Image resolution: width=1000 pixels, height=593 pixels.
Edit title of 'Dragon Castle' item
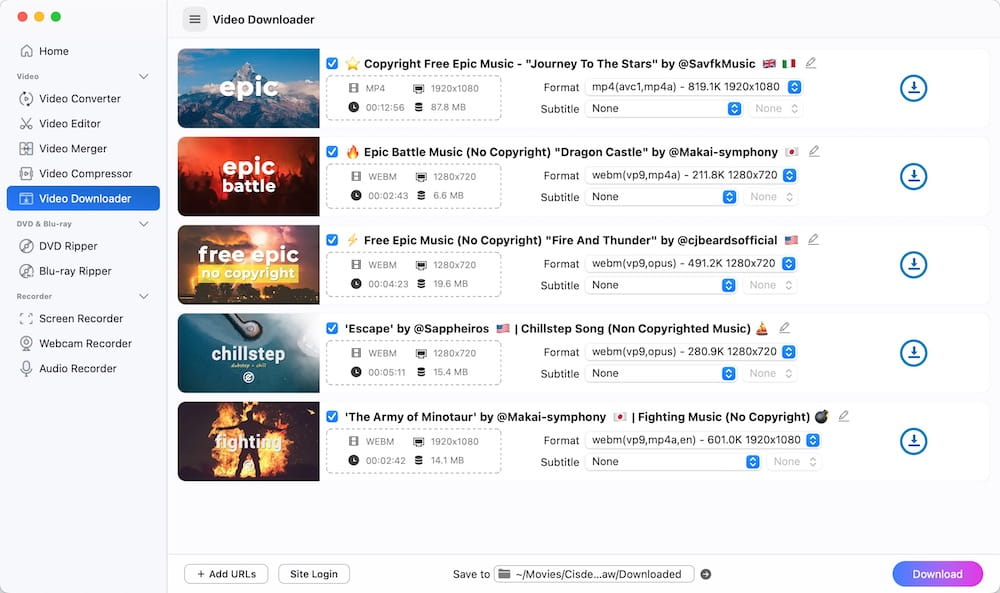[x=814, y=151]
